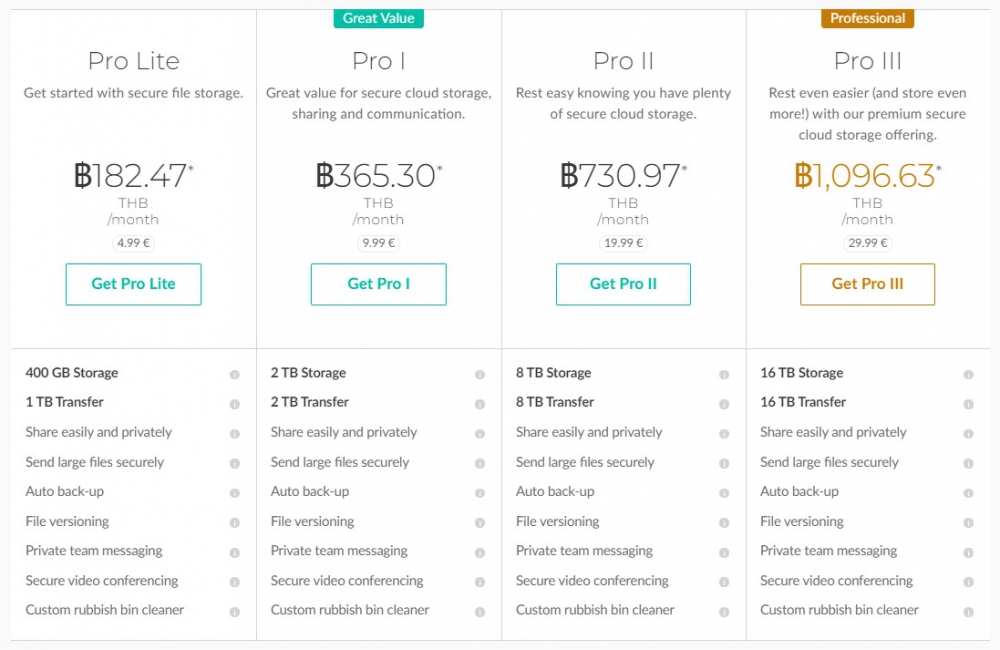Click Pro III Custom rubbish bin cleaner info icon
The image size is (1000, 650).
click(968, 612)
